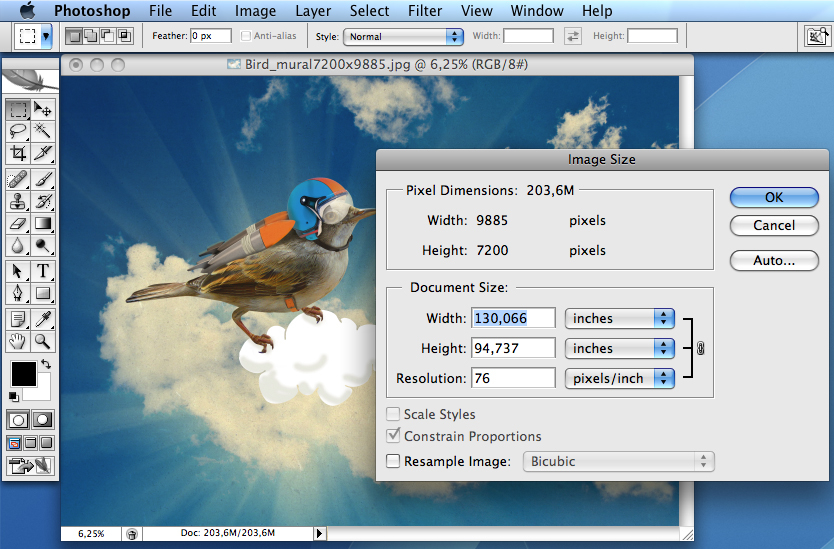Open the Width units dropdown in Document Size
This screenshot has width=834, height=549.
(620, 318)
